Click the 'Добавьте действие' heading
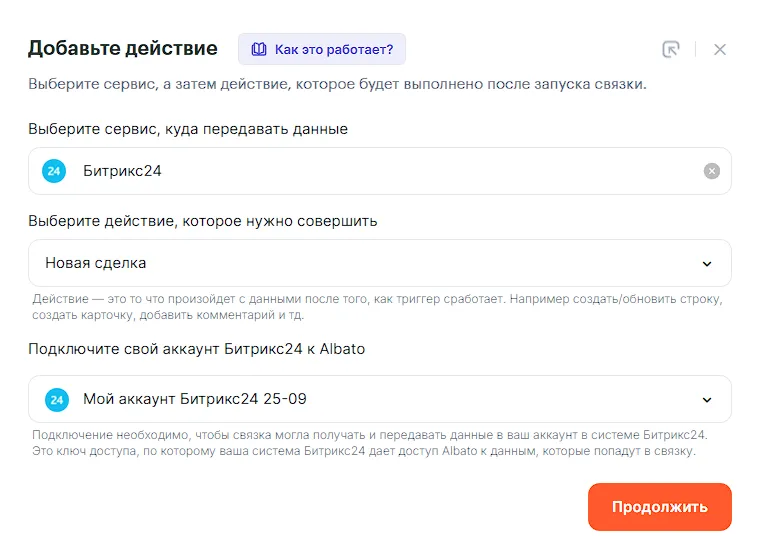Image resolution: width=770 pixels, height=560 pixels. [x=122, y=48]
